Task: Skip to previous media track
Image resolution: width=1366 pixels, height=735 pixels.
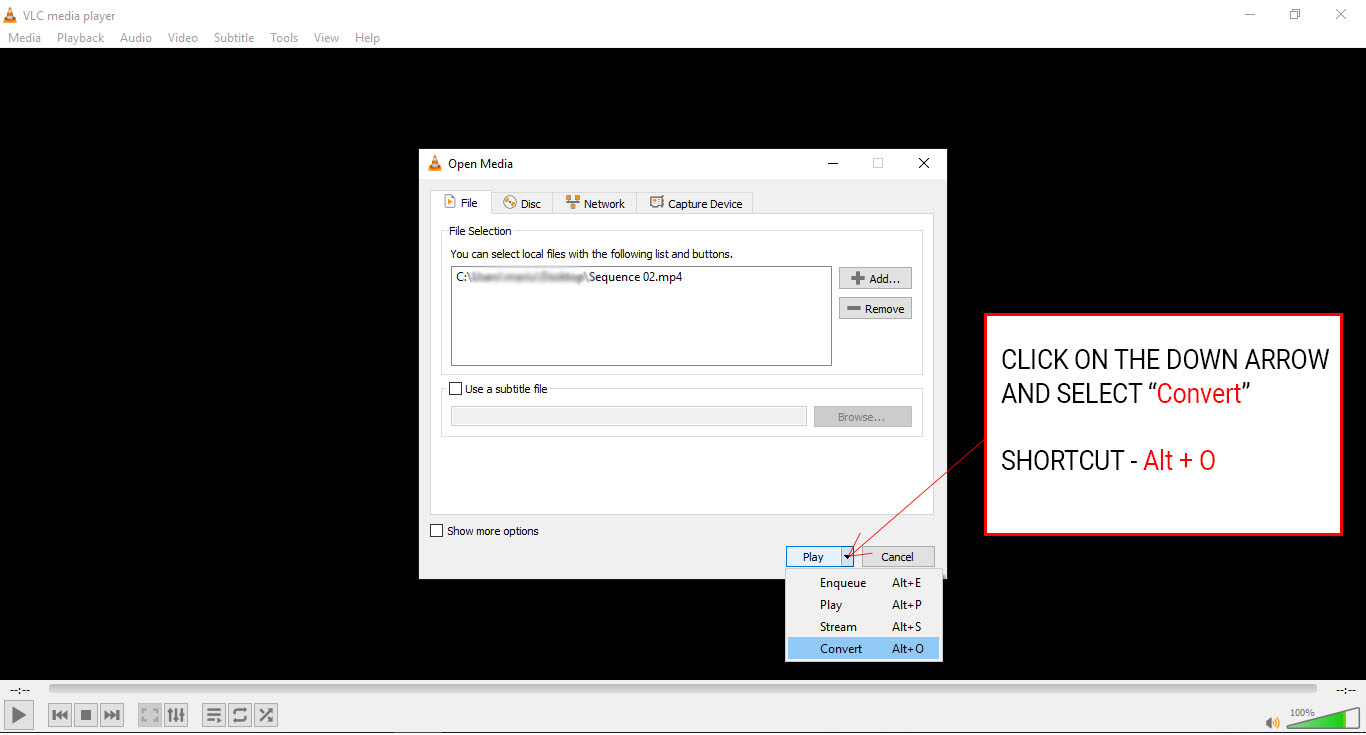Action: tap(60, 715)
